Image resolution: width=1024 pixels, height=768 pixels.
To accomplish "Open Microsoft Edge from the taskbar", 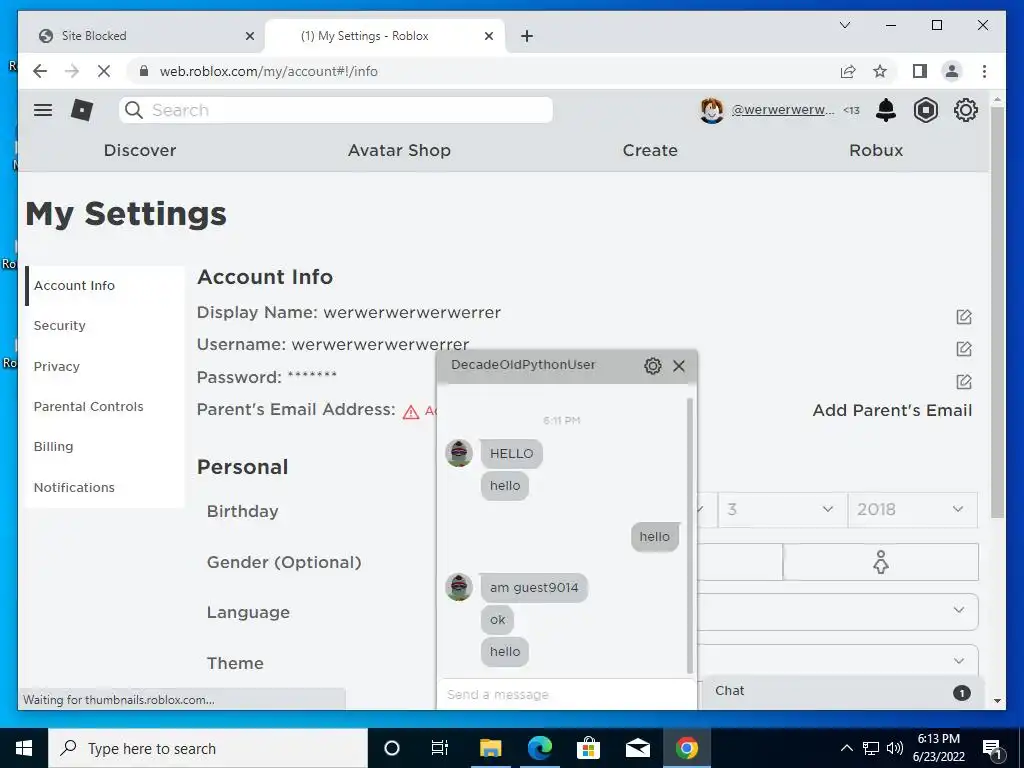I will click(x=540, y=748).
